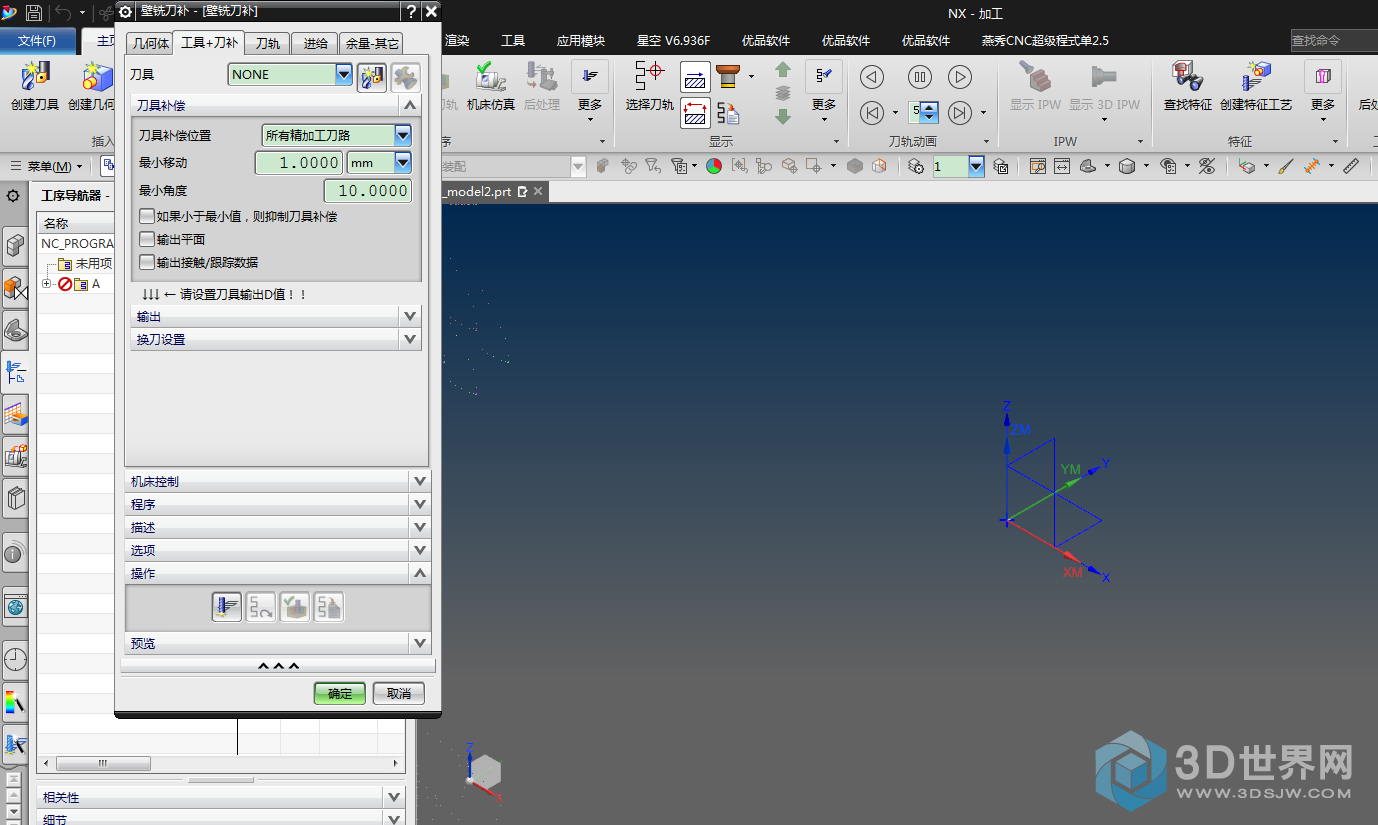Image resolution: width=1378 pixels, height=825 pixels.
Task: Switch to the 刀轨 tab
Action: (267, 43)
